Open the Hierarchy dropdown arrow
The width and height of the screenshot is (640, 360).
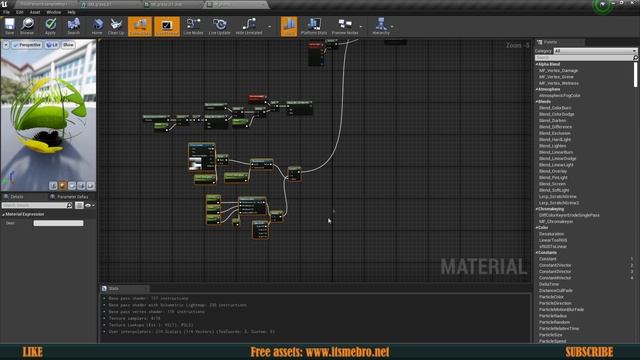click(x=392, y=27)
